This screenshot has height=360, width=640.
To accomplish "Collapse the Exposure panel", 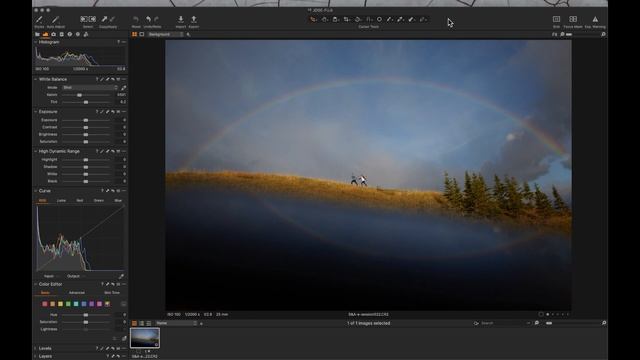I will click(36, 111).
